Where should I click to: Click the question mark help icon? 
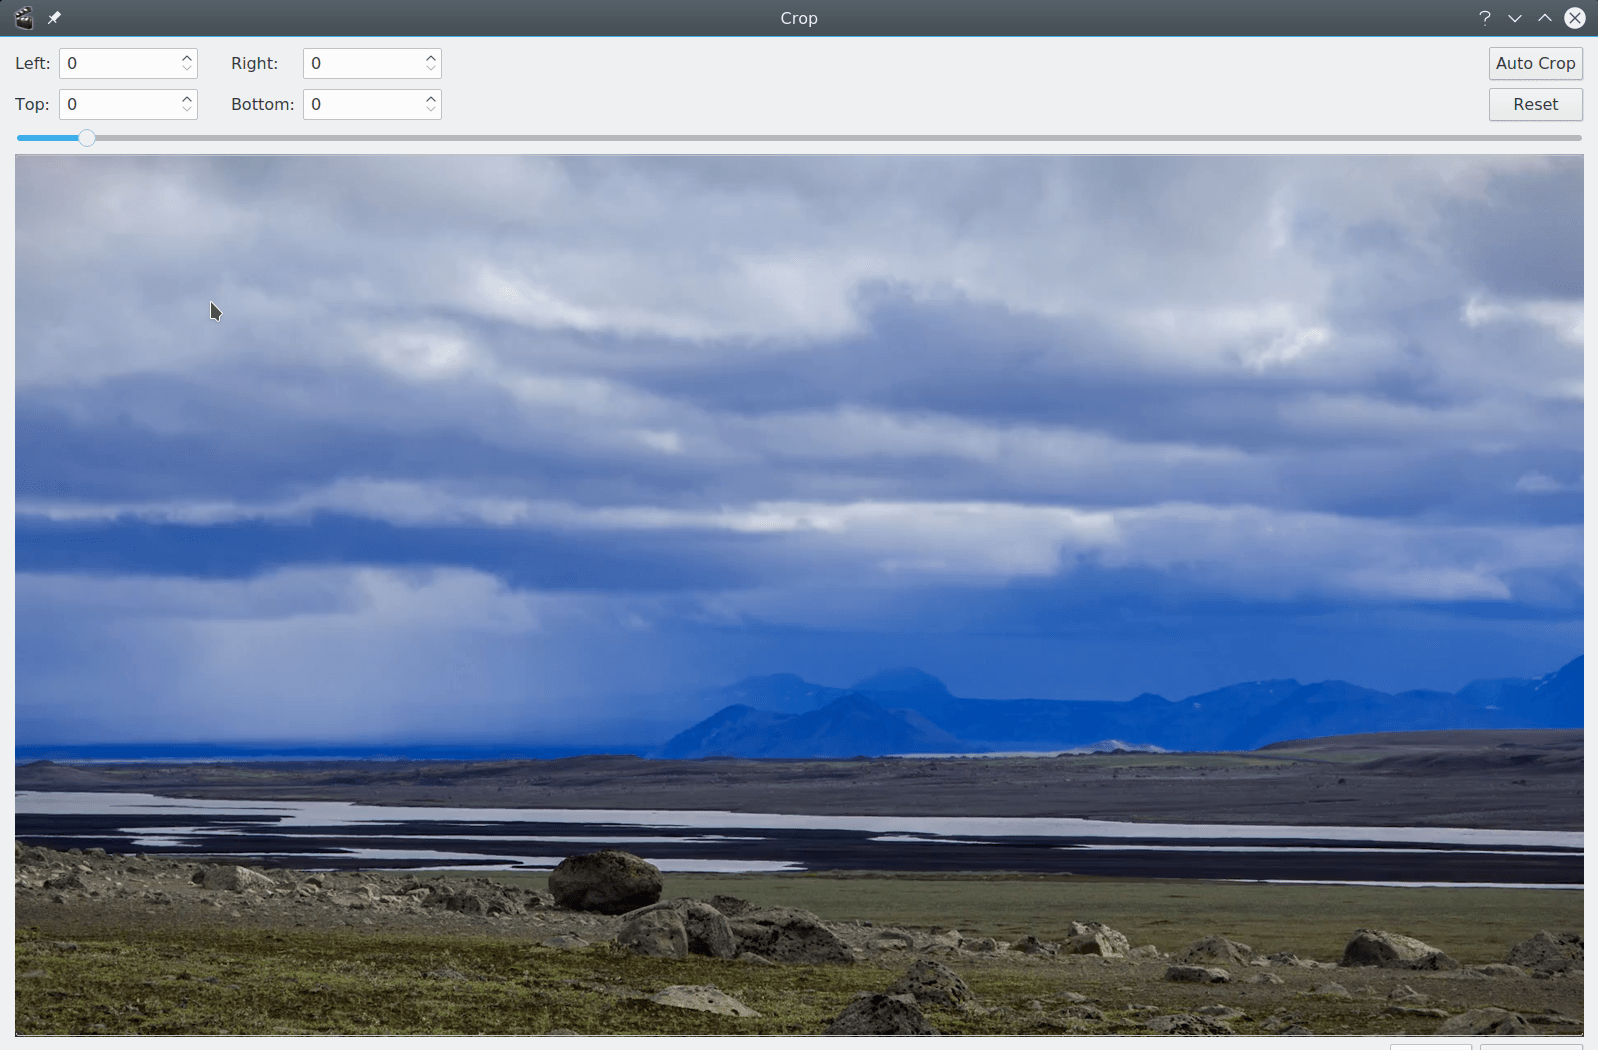pos(1485,18)
